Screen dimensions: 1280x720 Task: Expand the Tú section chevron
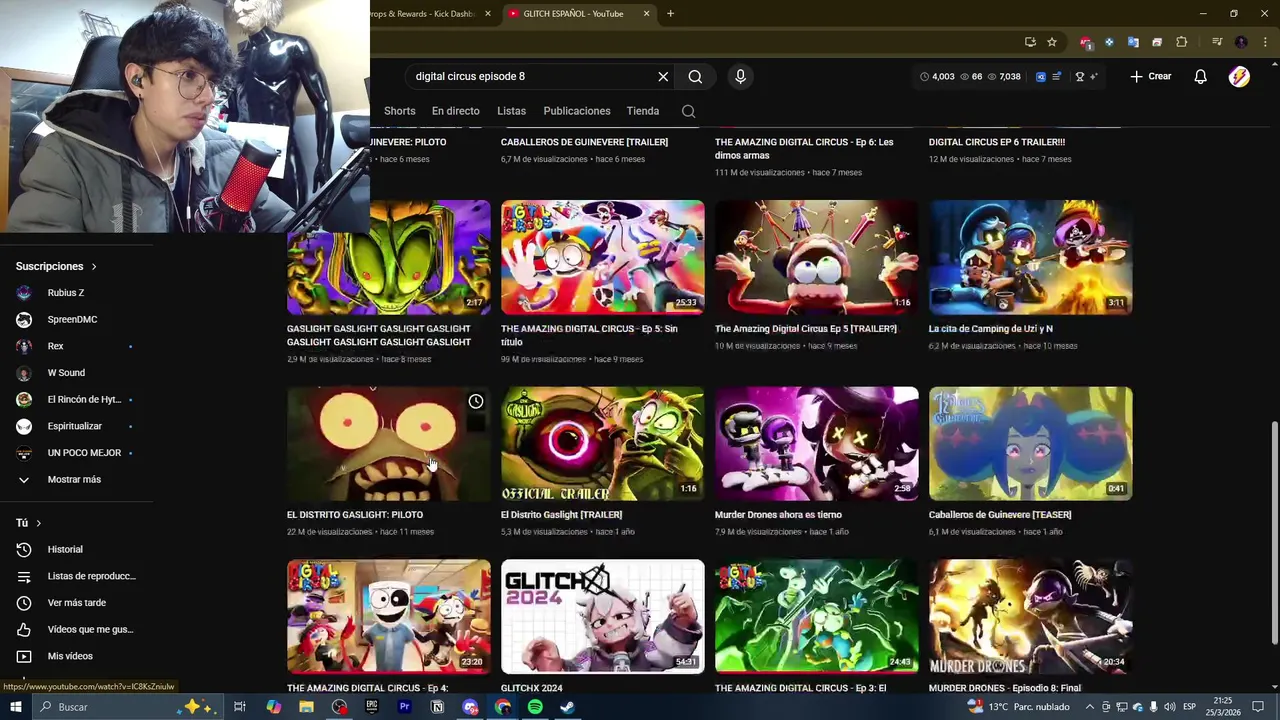(x=38, y=523)
